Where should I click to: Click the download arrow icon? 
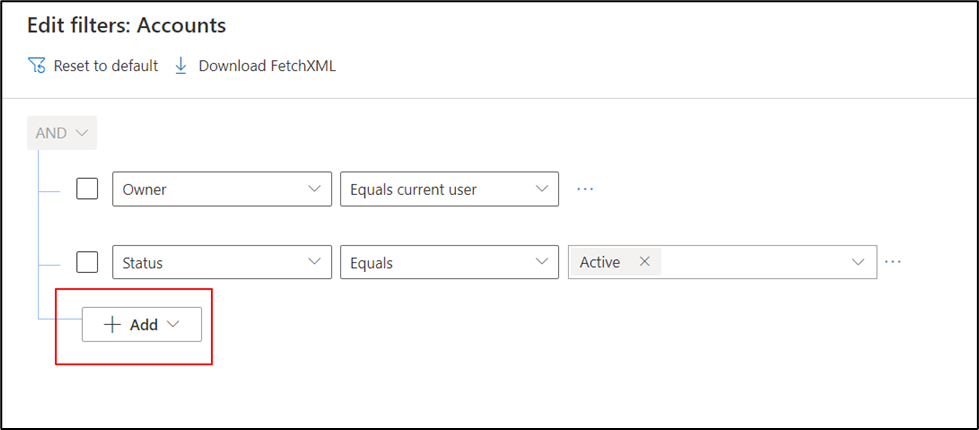pos(181,66)
